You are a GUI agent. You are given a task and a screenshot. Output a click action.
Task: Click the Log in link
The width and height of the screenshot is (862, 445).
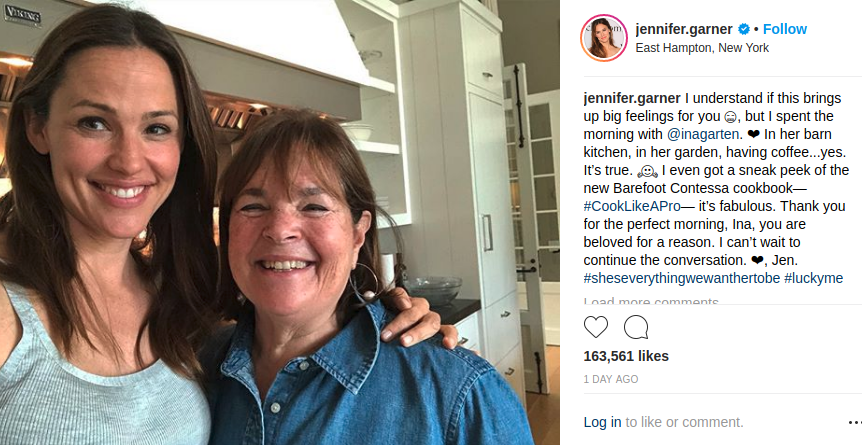tap(602, 422)
